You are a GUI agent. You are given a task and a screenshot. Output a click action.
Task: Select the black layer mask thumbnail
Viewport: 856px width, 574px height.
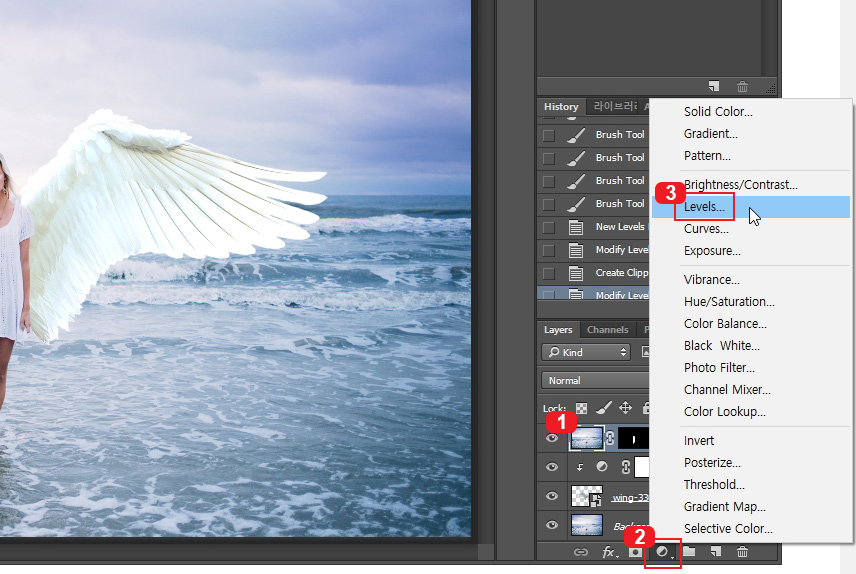coord(633,439)
